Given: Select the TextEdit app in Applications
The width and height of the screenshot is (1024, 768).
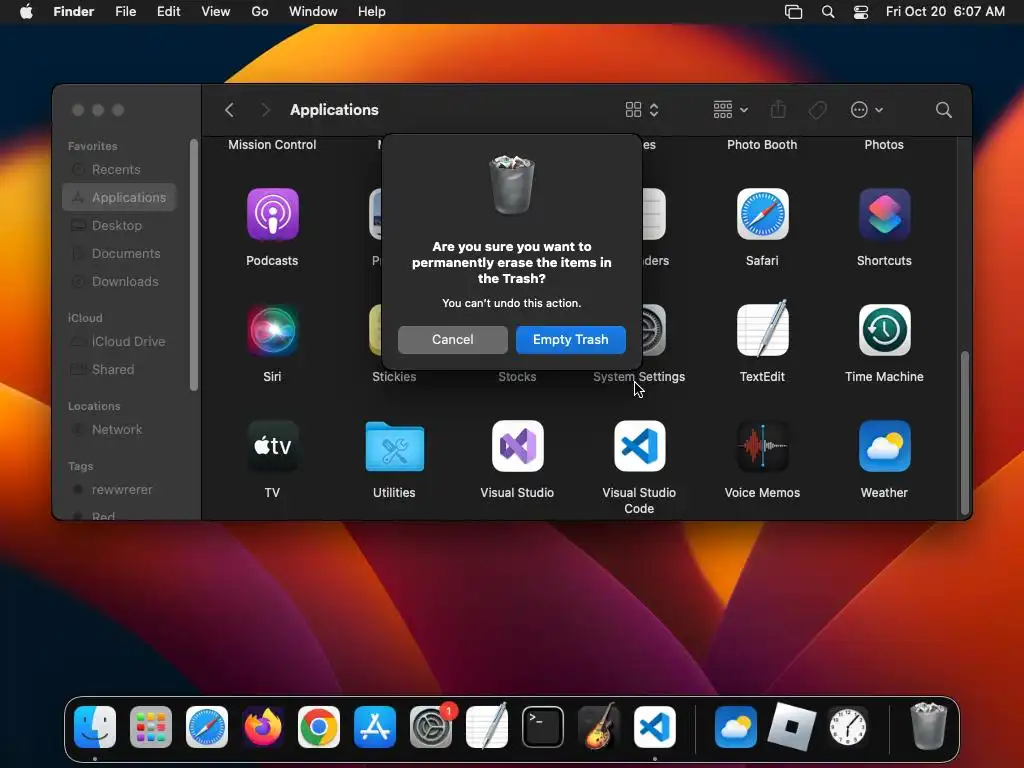Looking at the screenshot, I should [762, 329].
